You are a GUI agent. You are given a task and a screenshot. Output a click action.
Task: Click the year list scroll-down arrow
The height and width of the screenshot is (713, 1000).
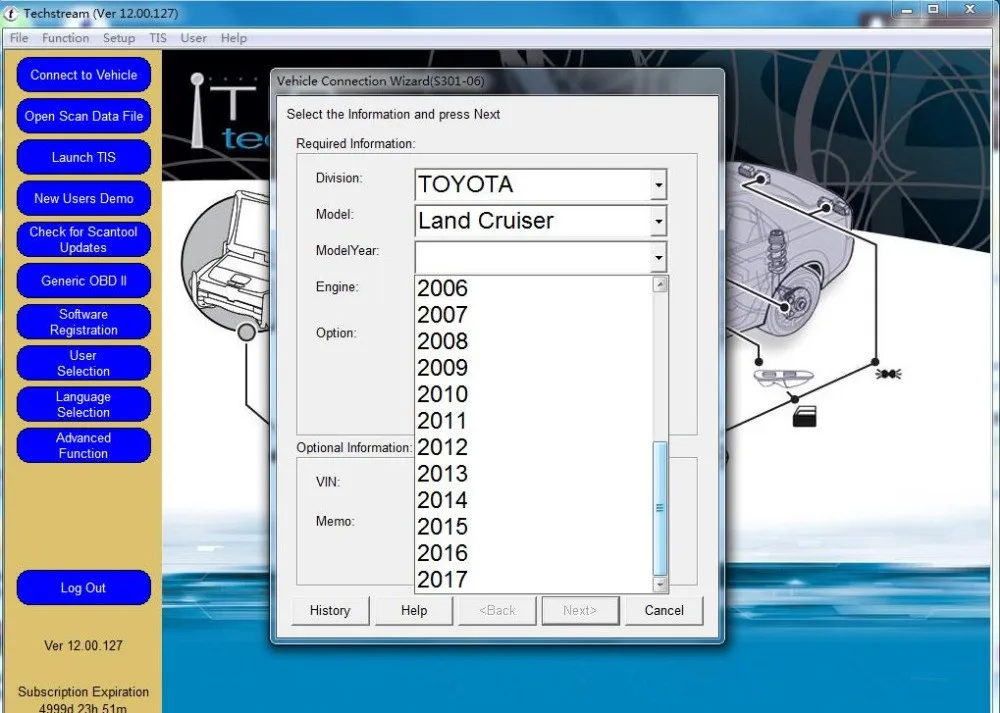click(661, 584)
